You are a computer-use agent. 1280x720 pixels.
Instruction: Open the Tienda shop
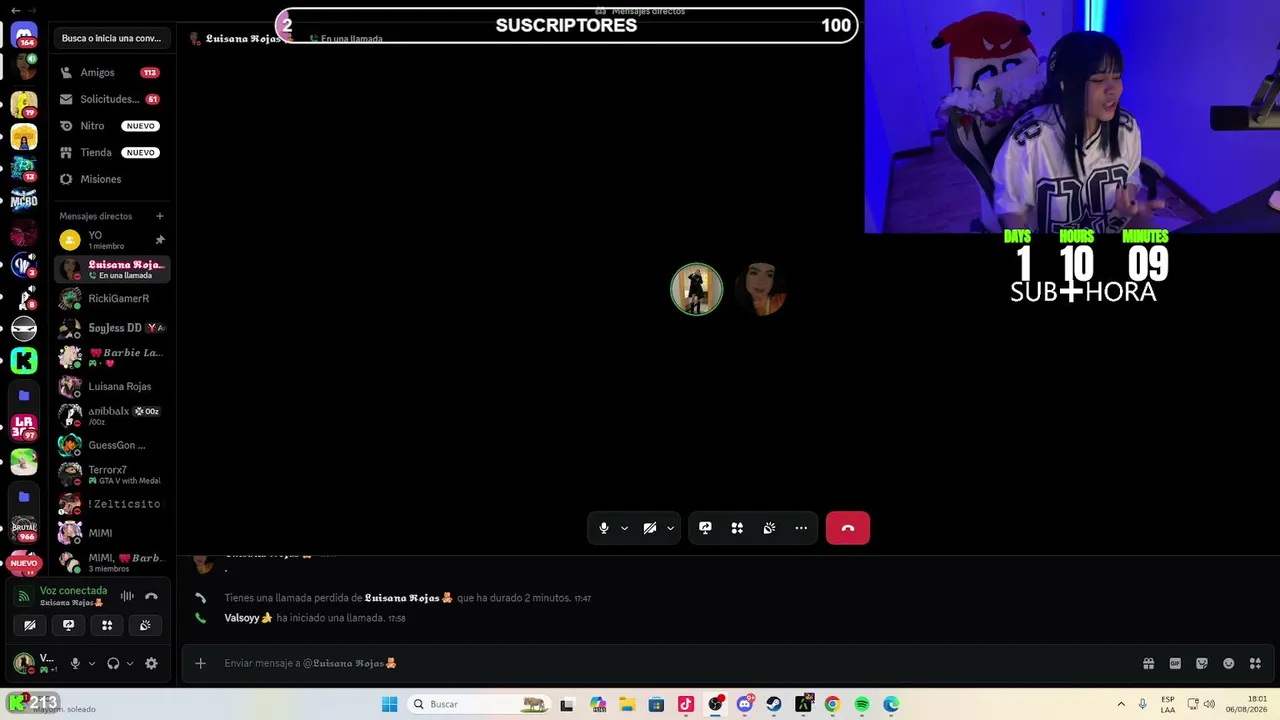pos(111,152)
